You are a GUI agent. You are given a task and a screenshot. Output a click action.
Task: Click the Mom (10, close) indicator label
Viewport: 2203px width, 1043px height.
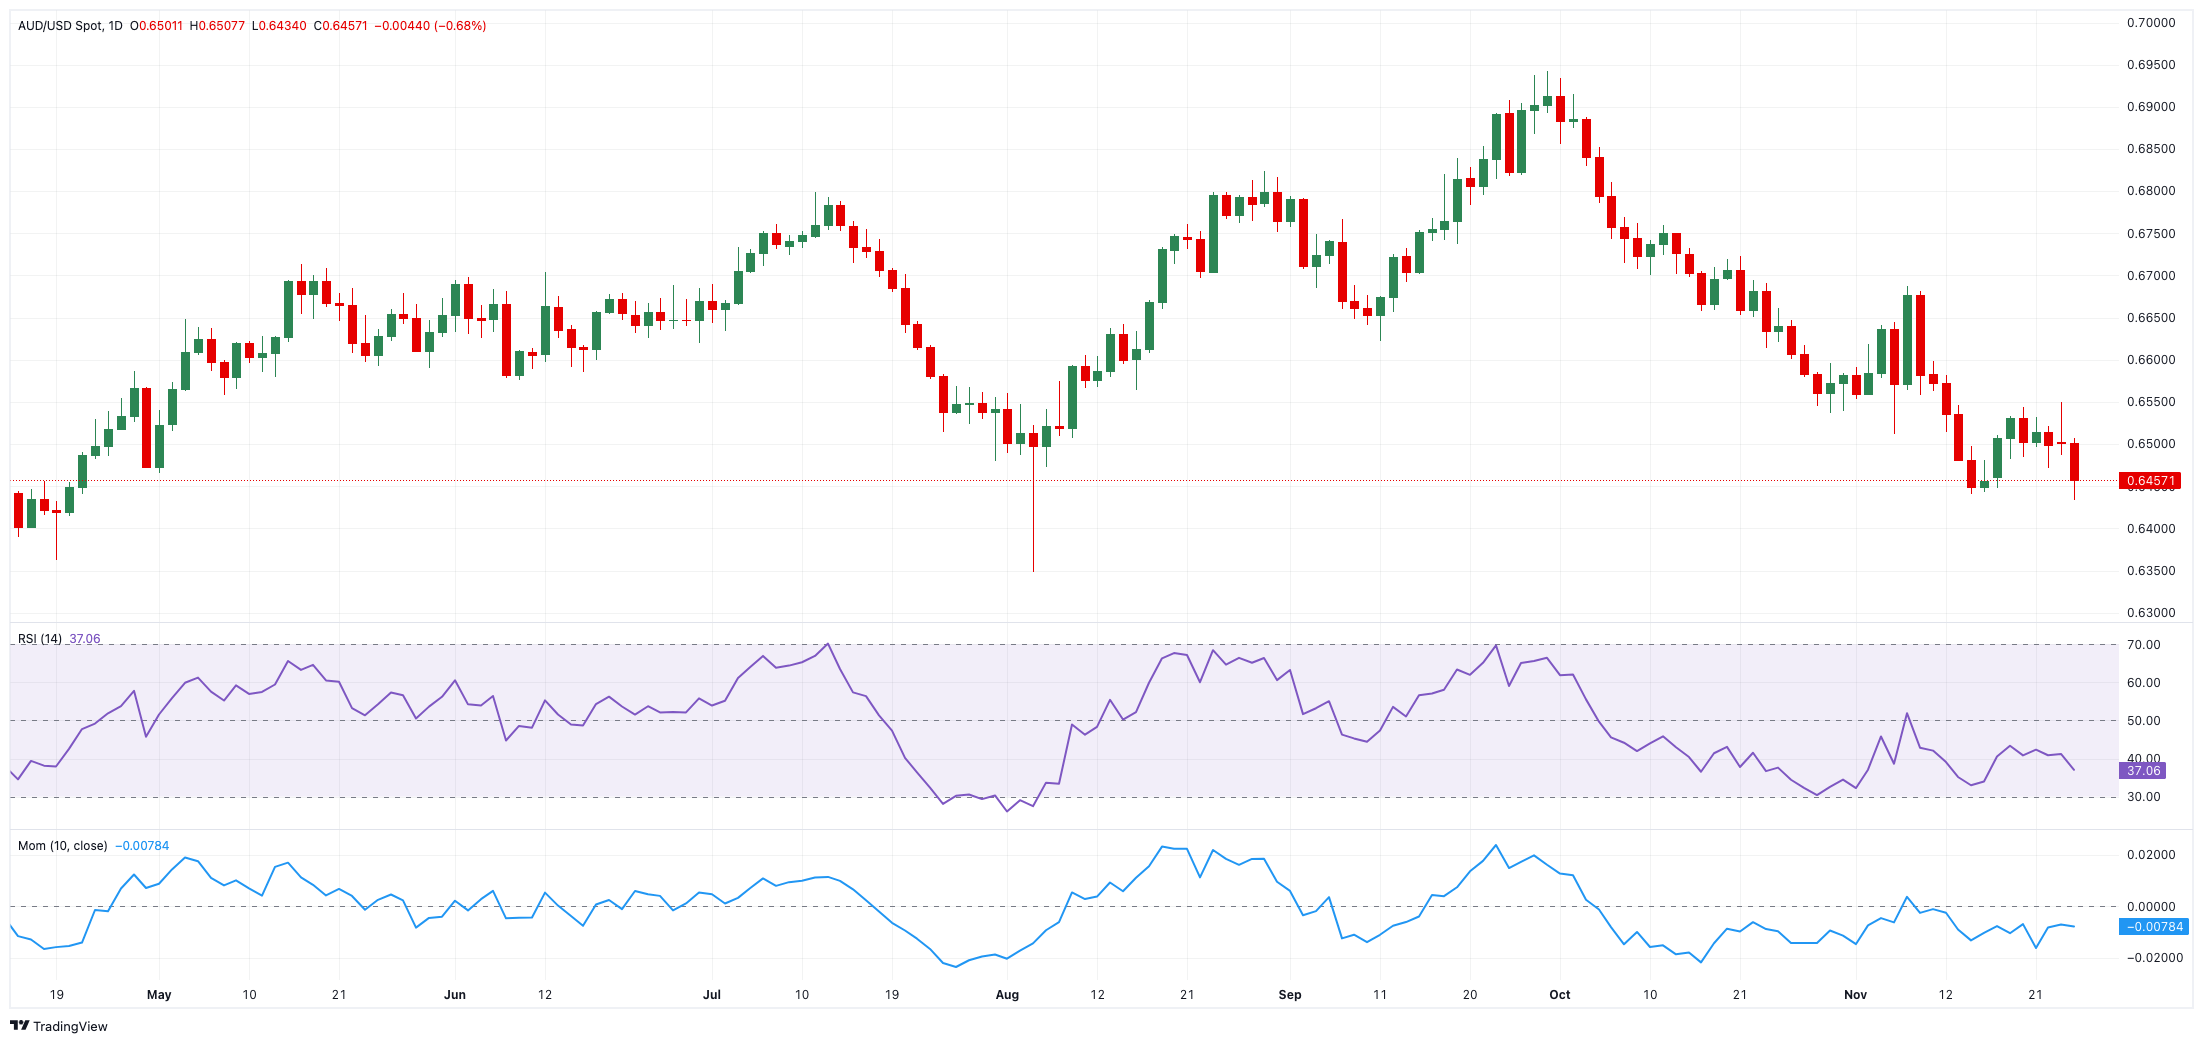coord(62,846)
